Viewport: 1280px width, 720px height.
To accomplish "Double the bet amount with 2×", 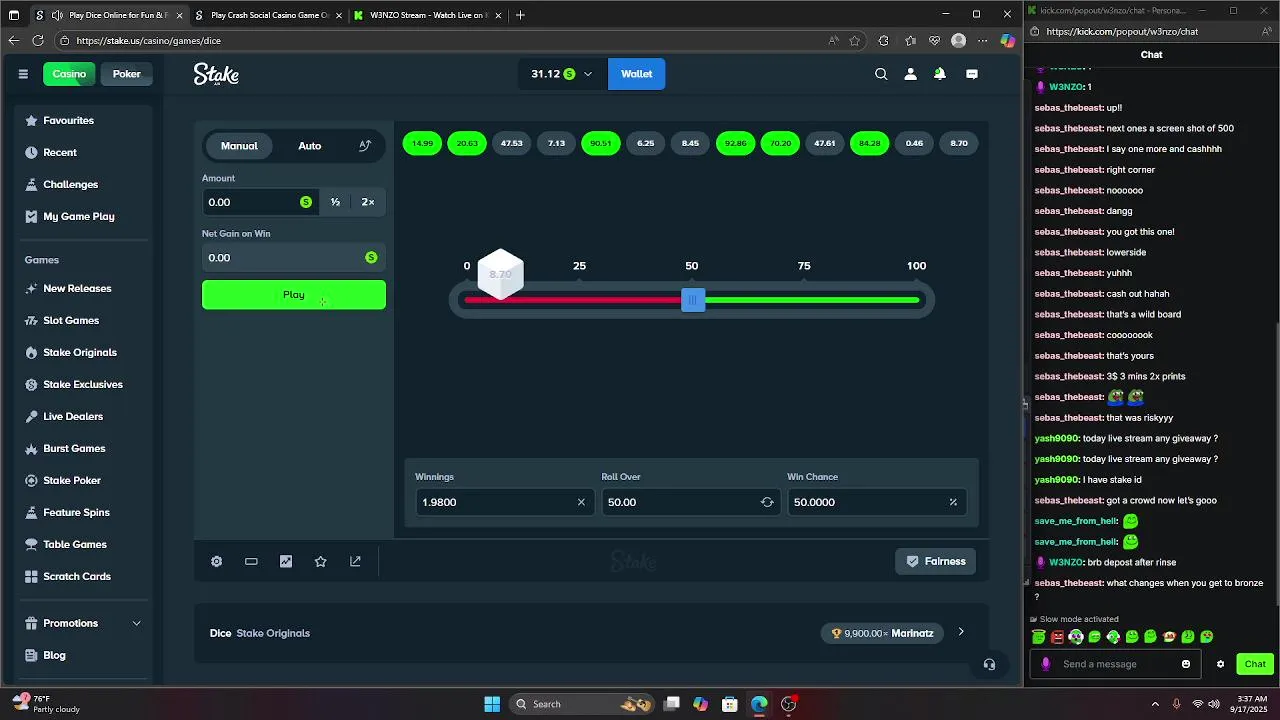I will [368, 202].
